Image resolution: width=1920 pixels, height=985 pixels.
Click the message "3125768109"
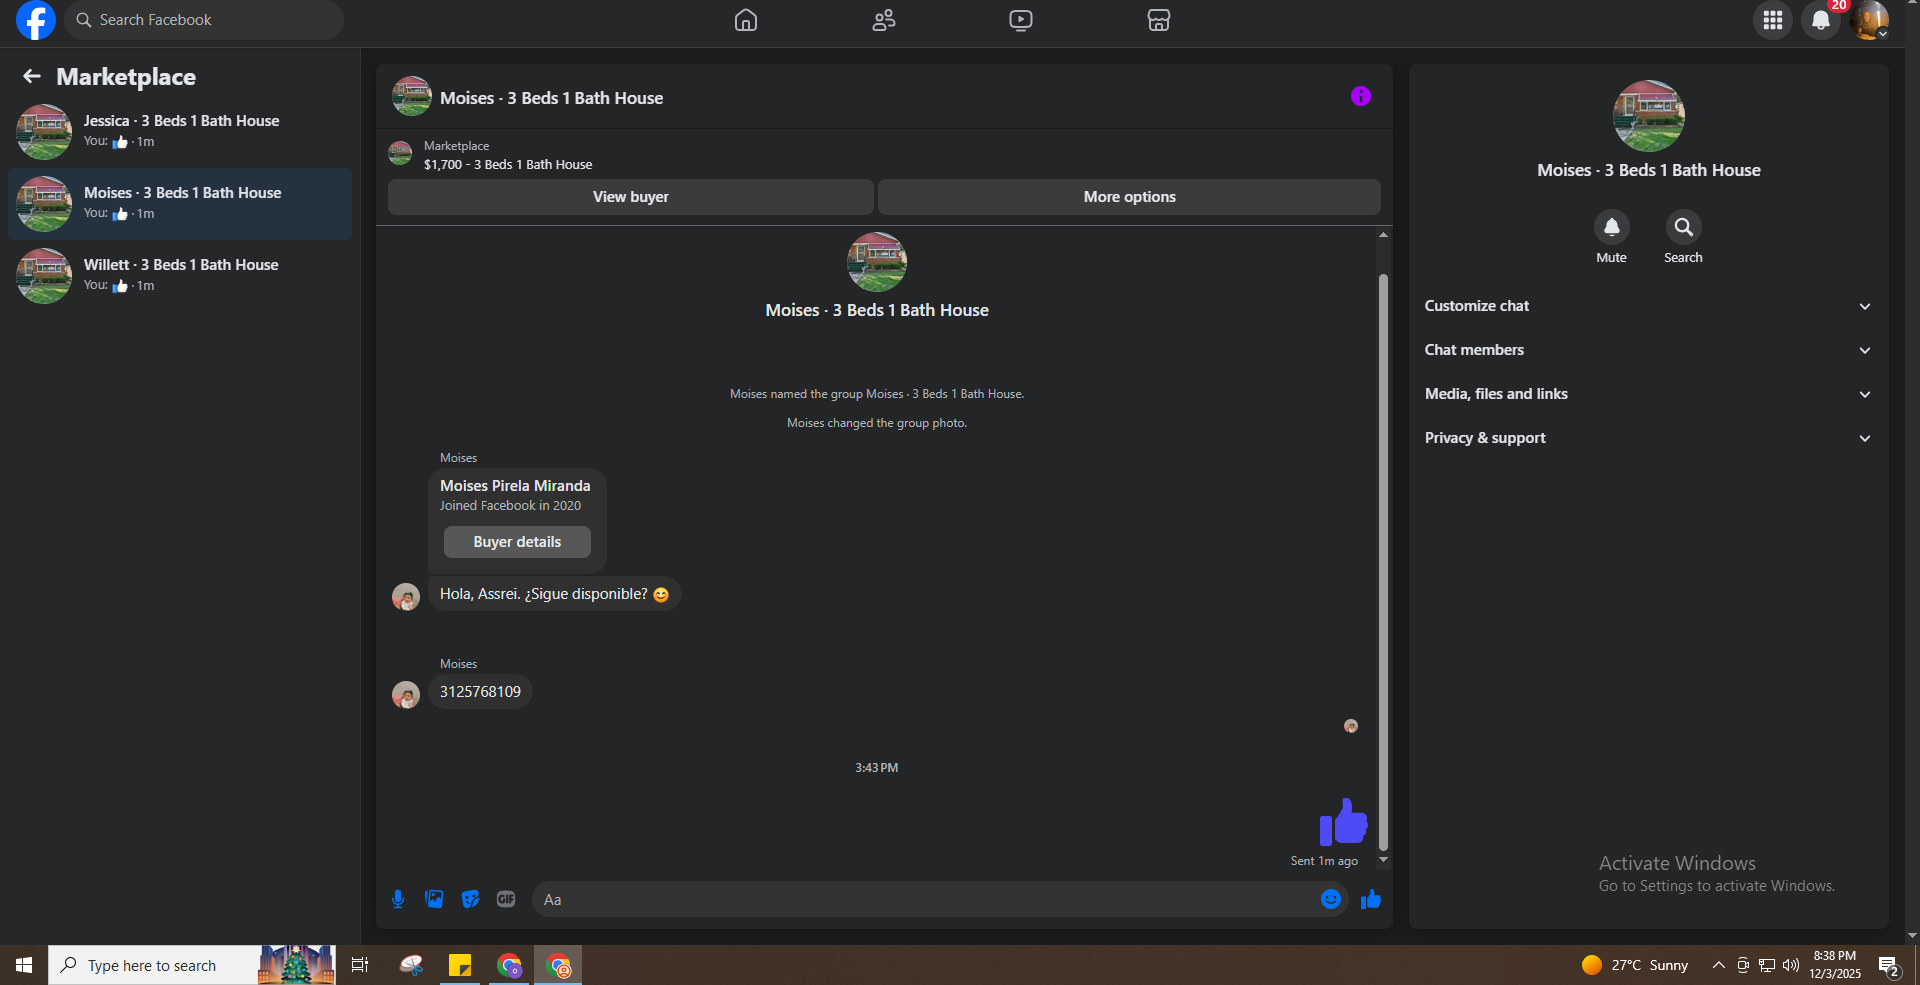pos(480,692)
